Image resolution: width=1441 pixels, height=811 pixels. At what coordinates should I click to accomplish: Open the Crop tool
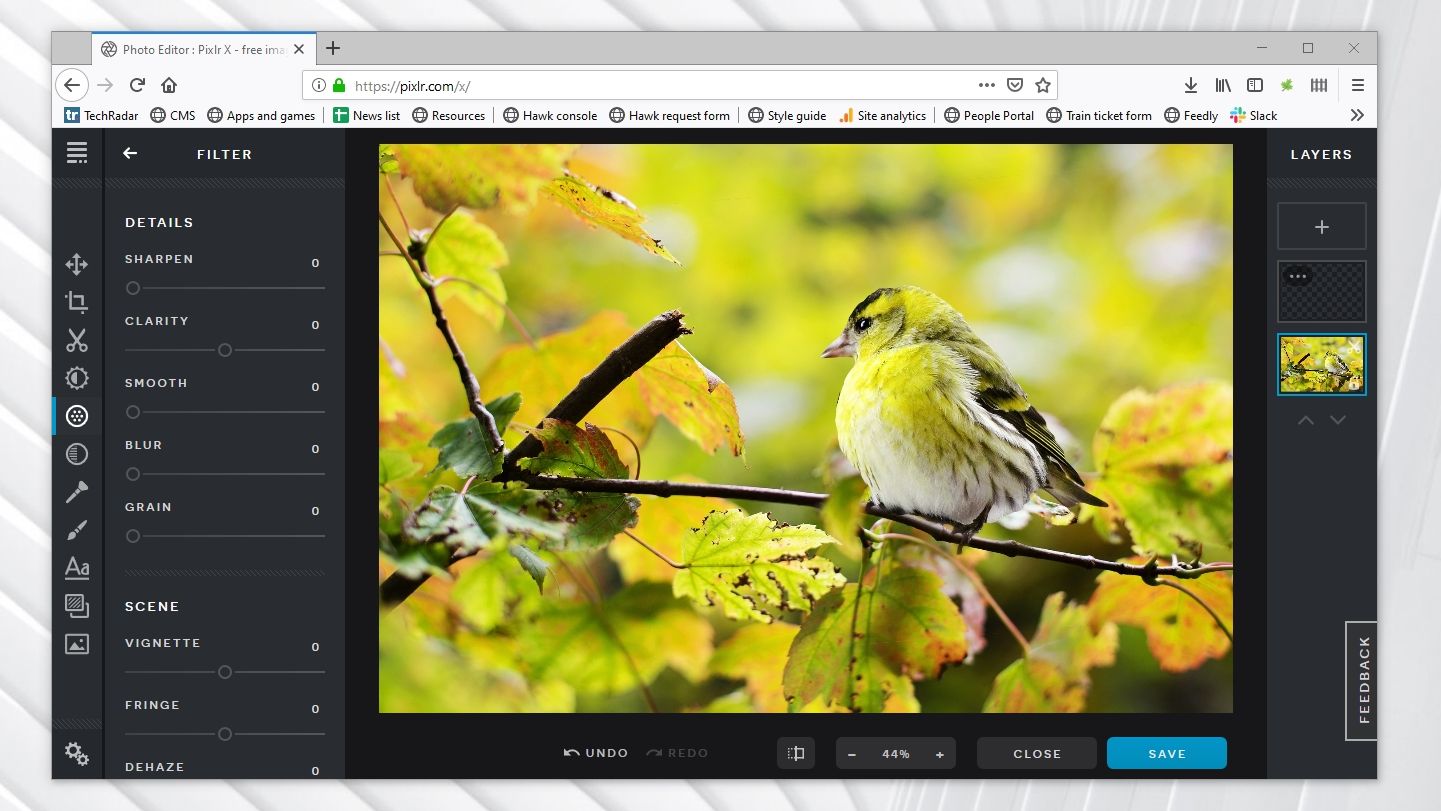77,301
